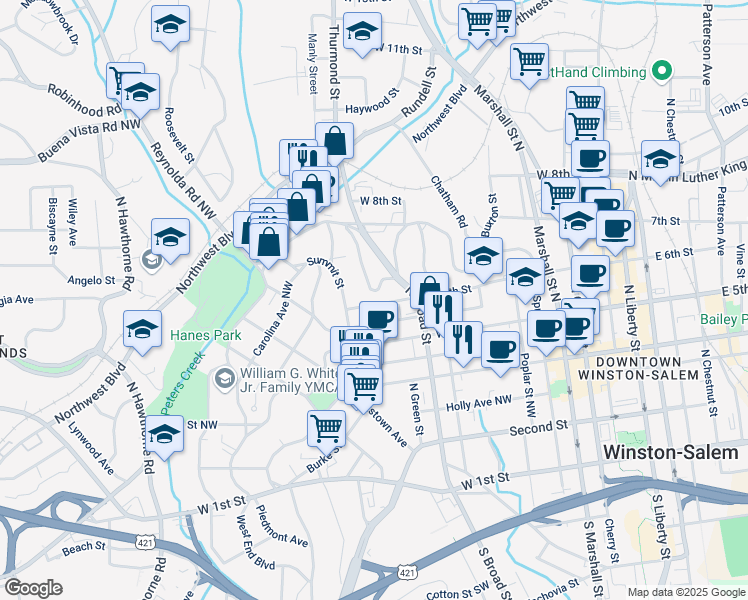Select school marker beside W 11th St
Screen dimensions: 748x600
point(362,31)
